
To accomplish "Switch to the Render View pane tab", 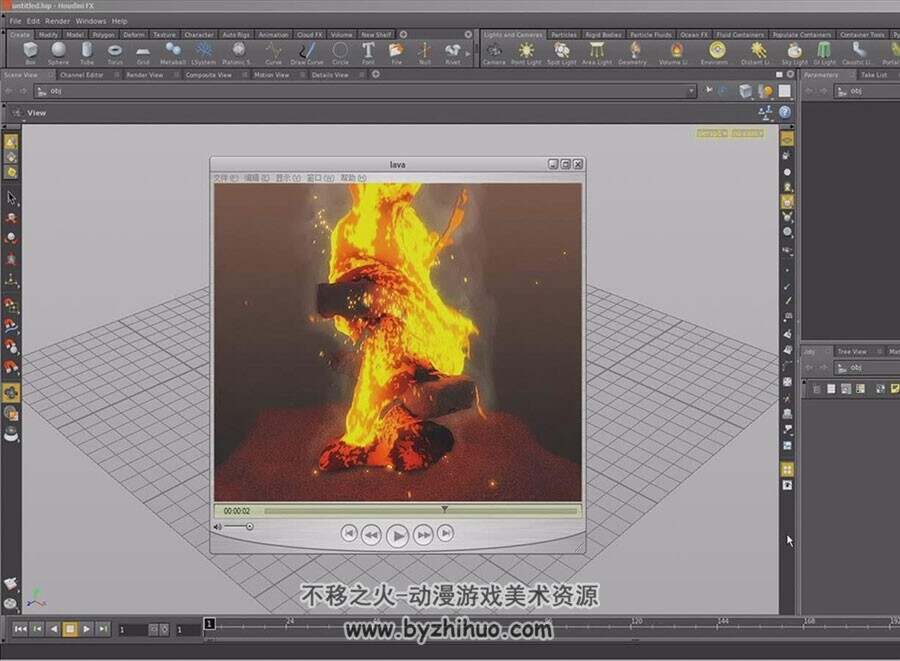I will coord(145,75).
